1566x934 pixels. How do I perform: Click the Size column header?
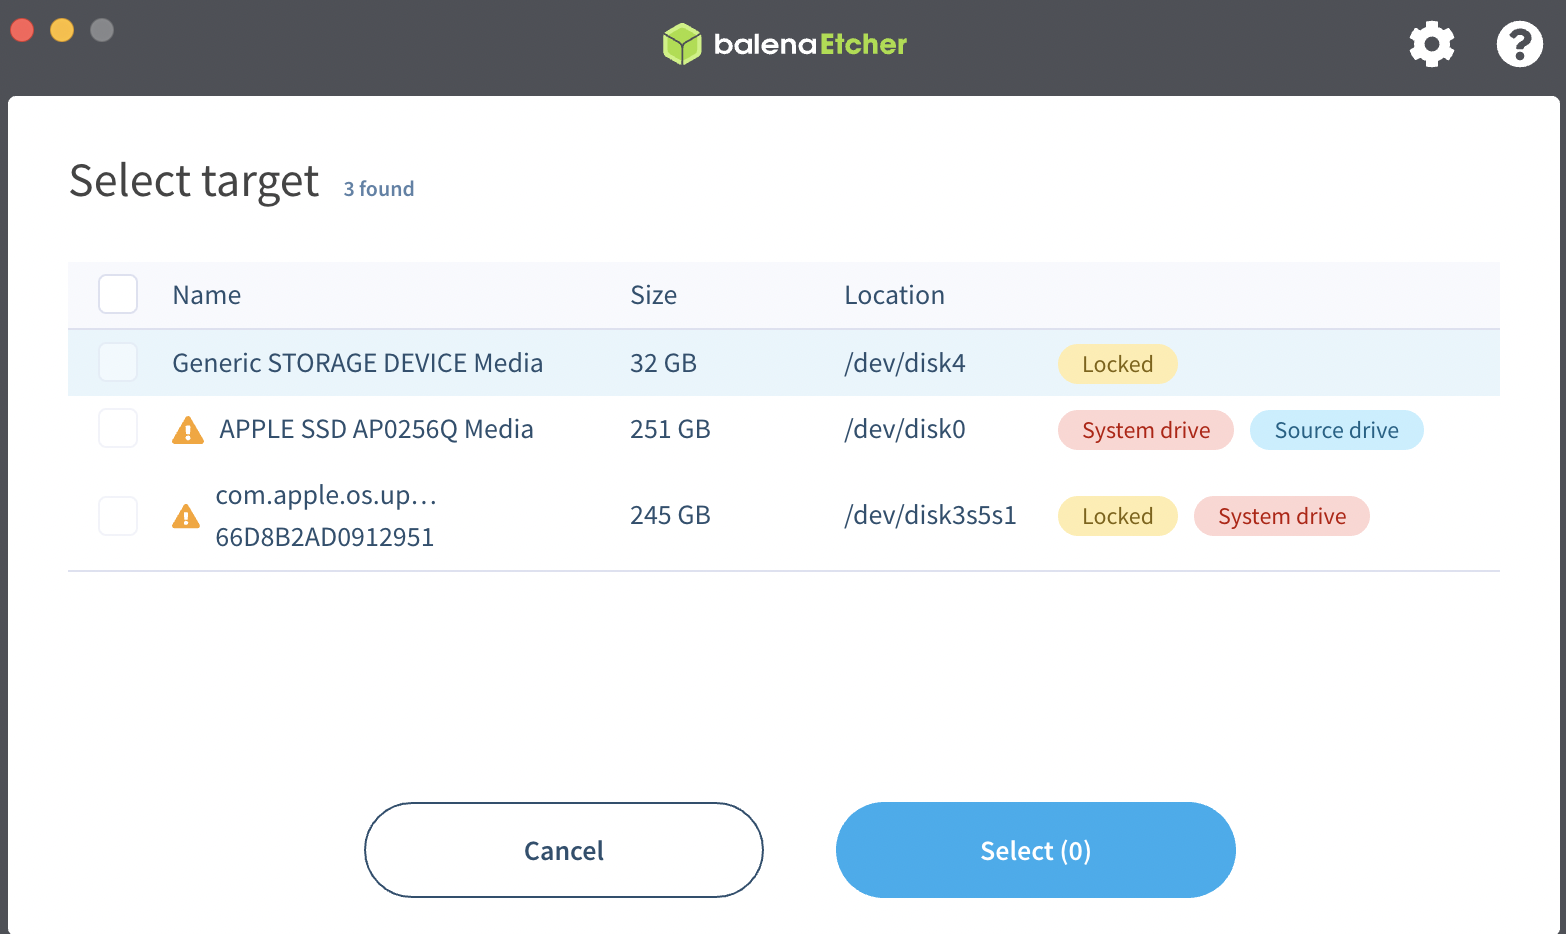653,295
